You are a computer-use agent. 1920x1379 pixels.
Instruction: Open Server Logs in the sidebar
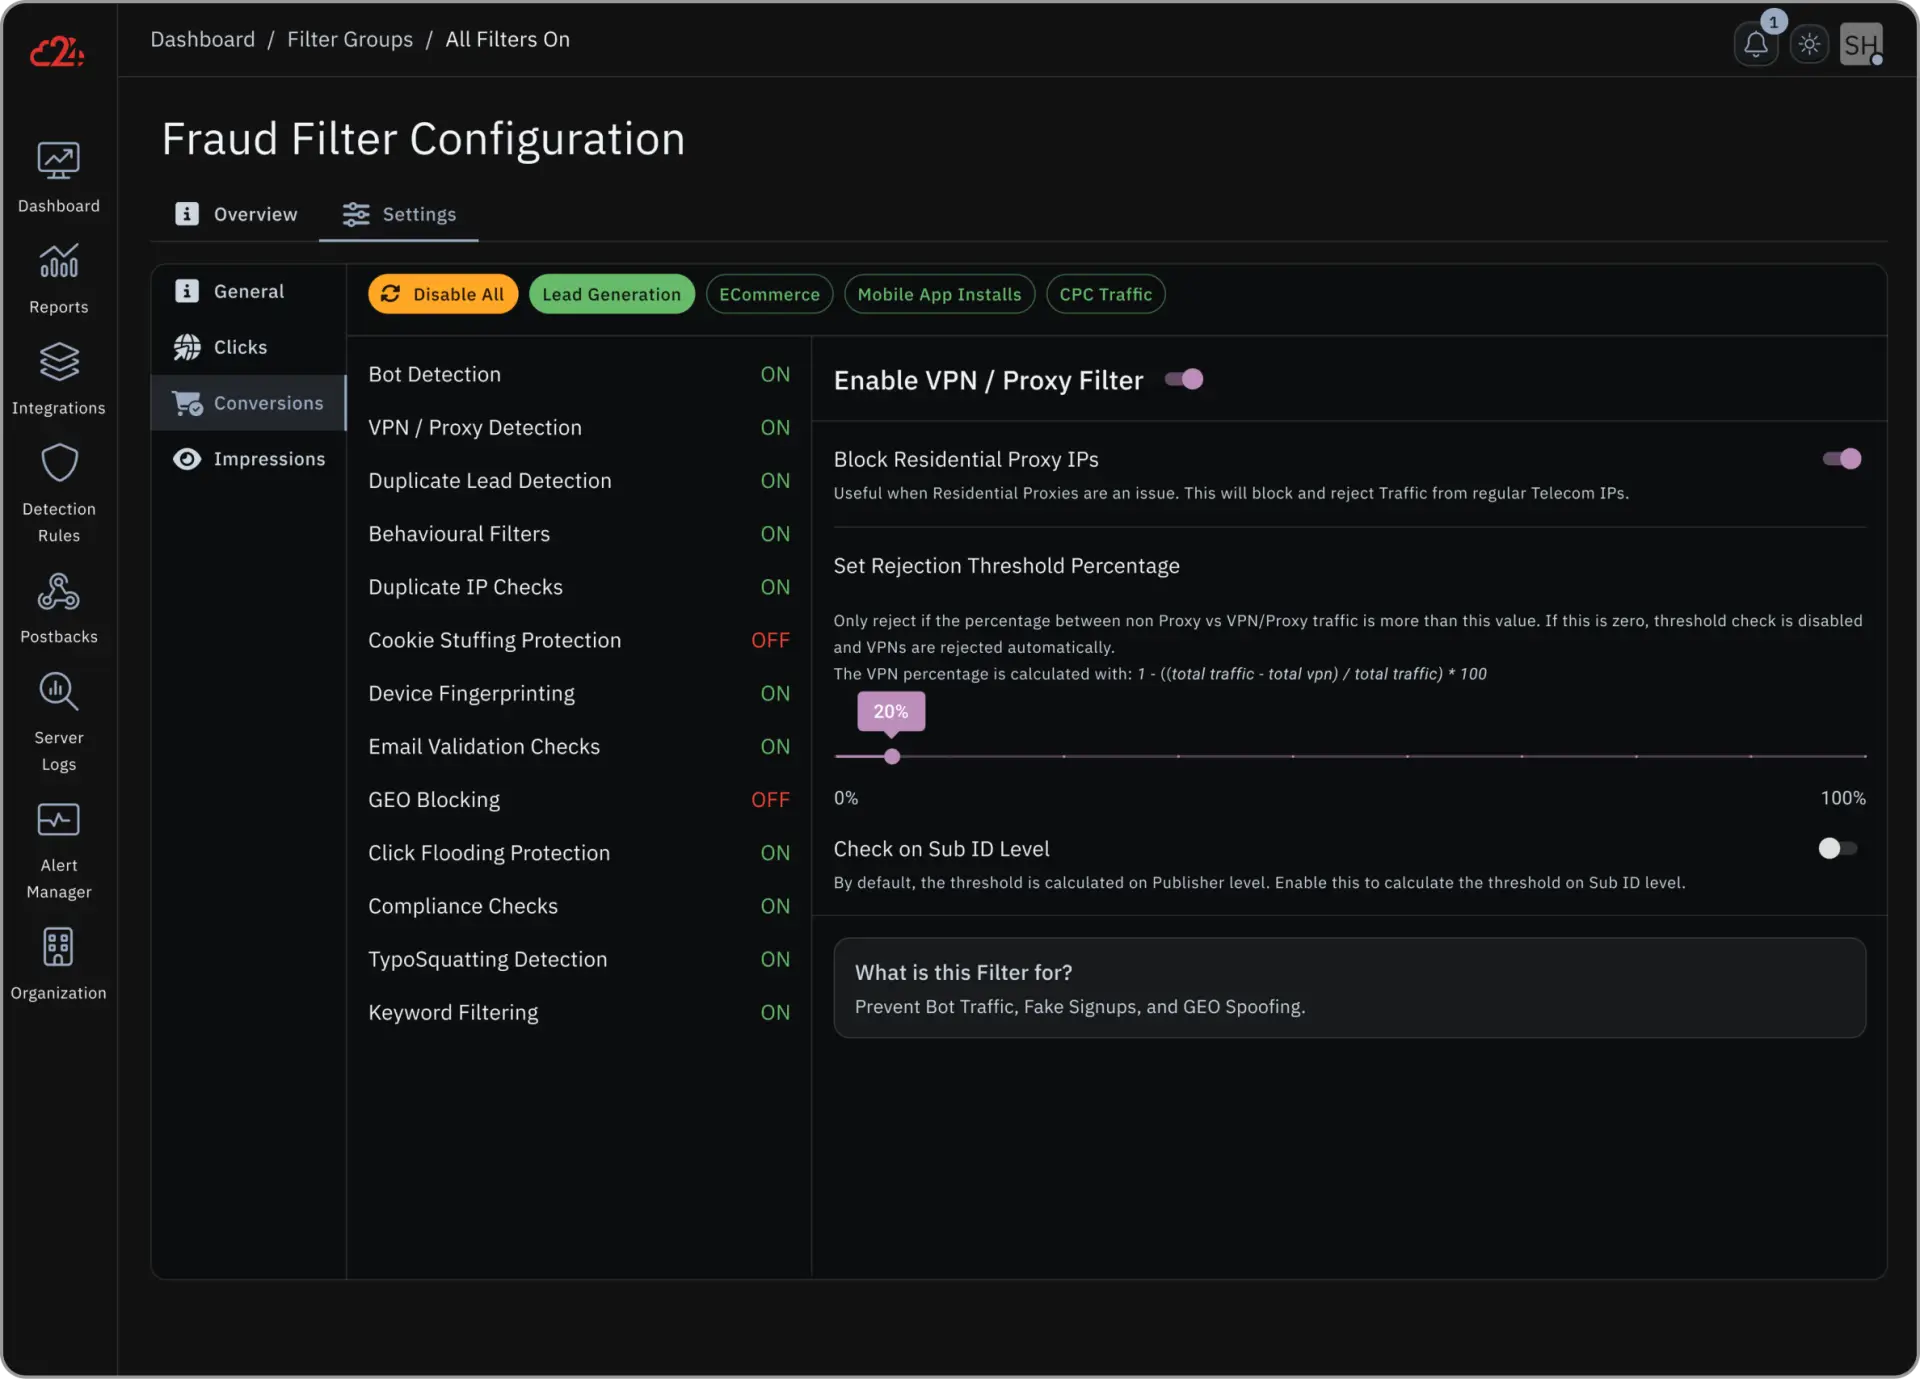pyautogui.click(x=58, y=692)
